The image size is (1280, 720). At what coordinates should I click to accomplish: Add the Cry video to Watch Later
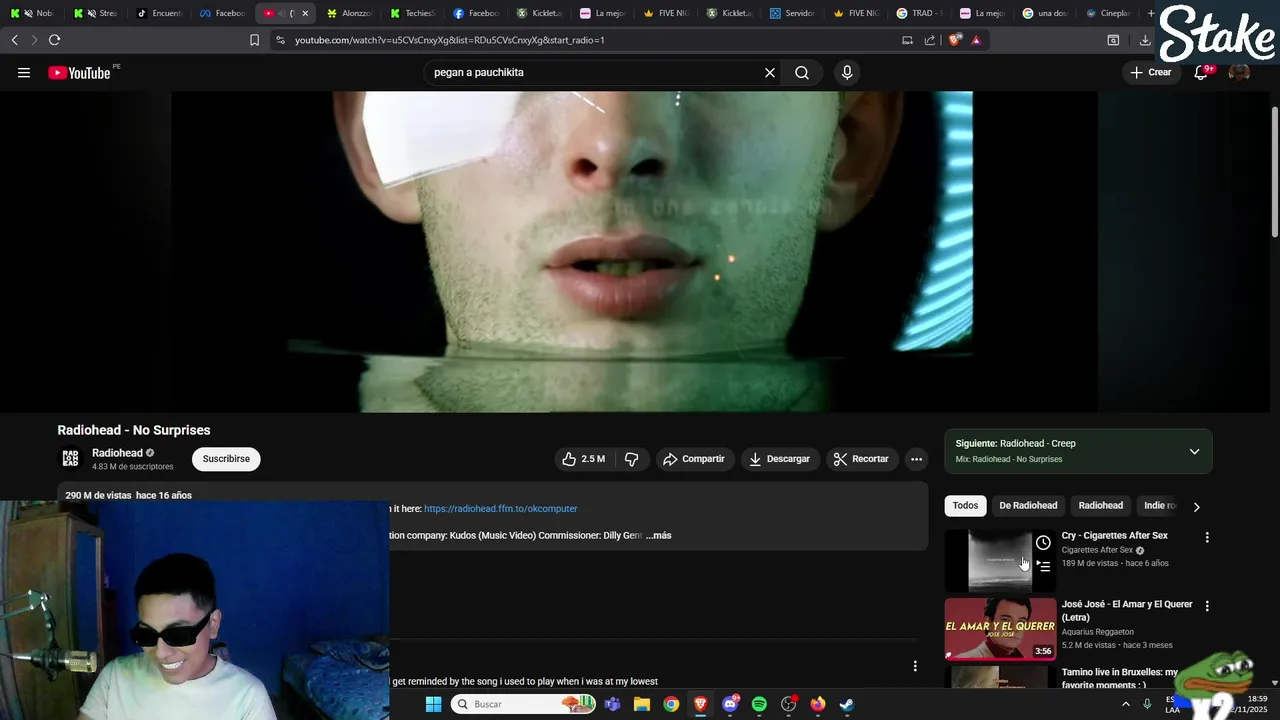click(1043, 543)
